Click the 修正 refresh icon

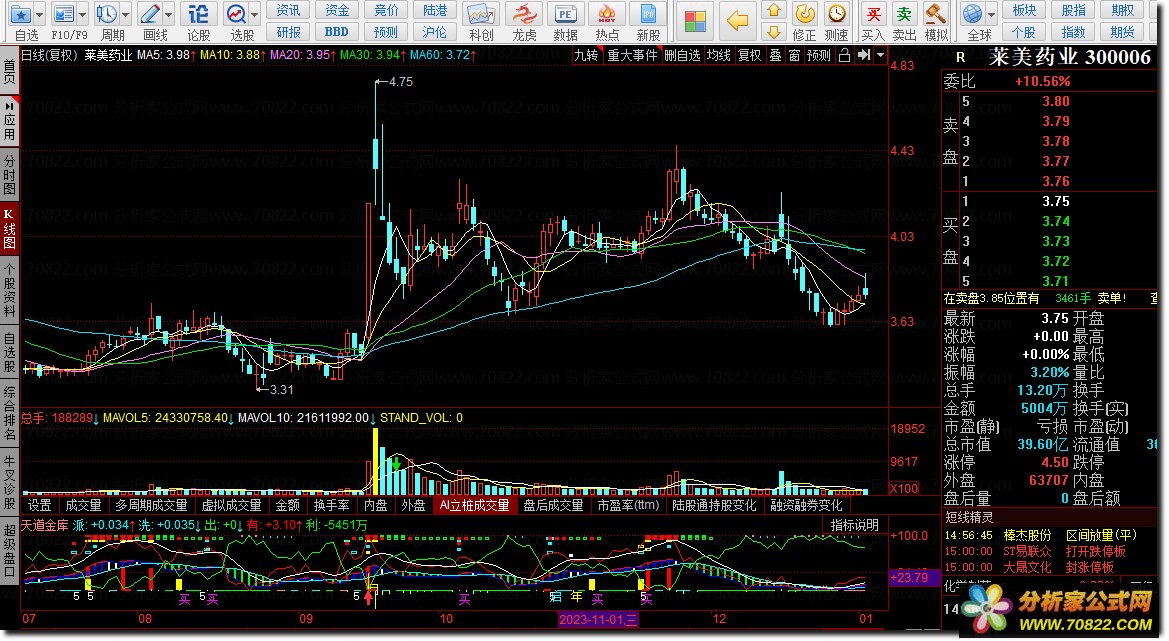pos(805,14)
